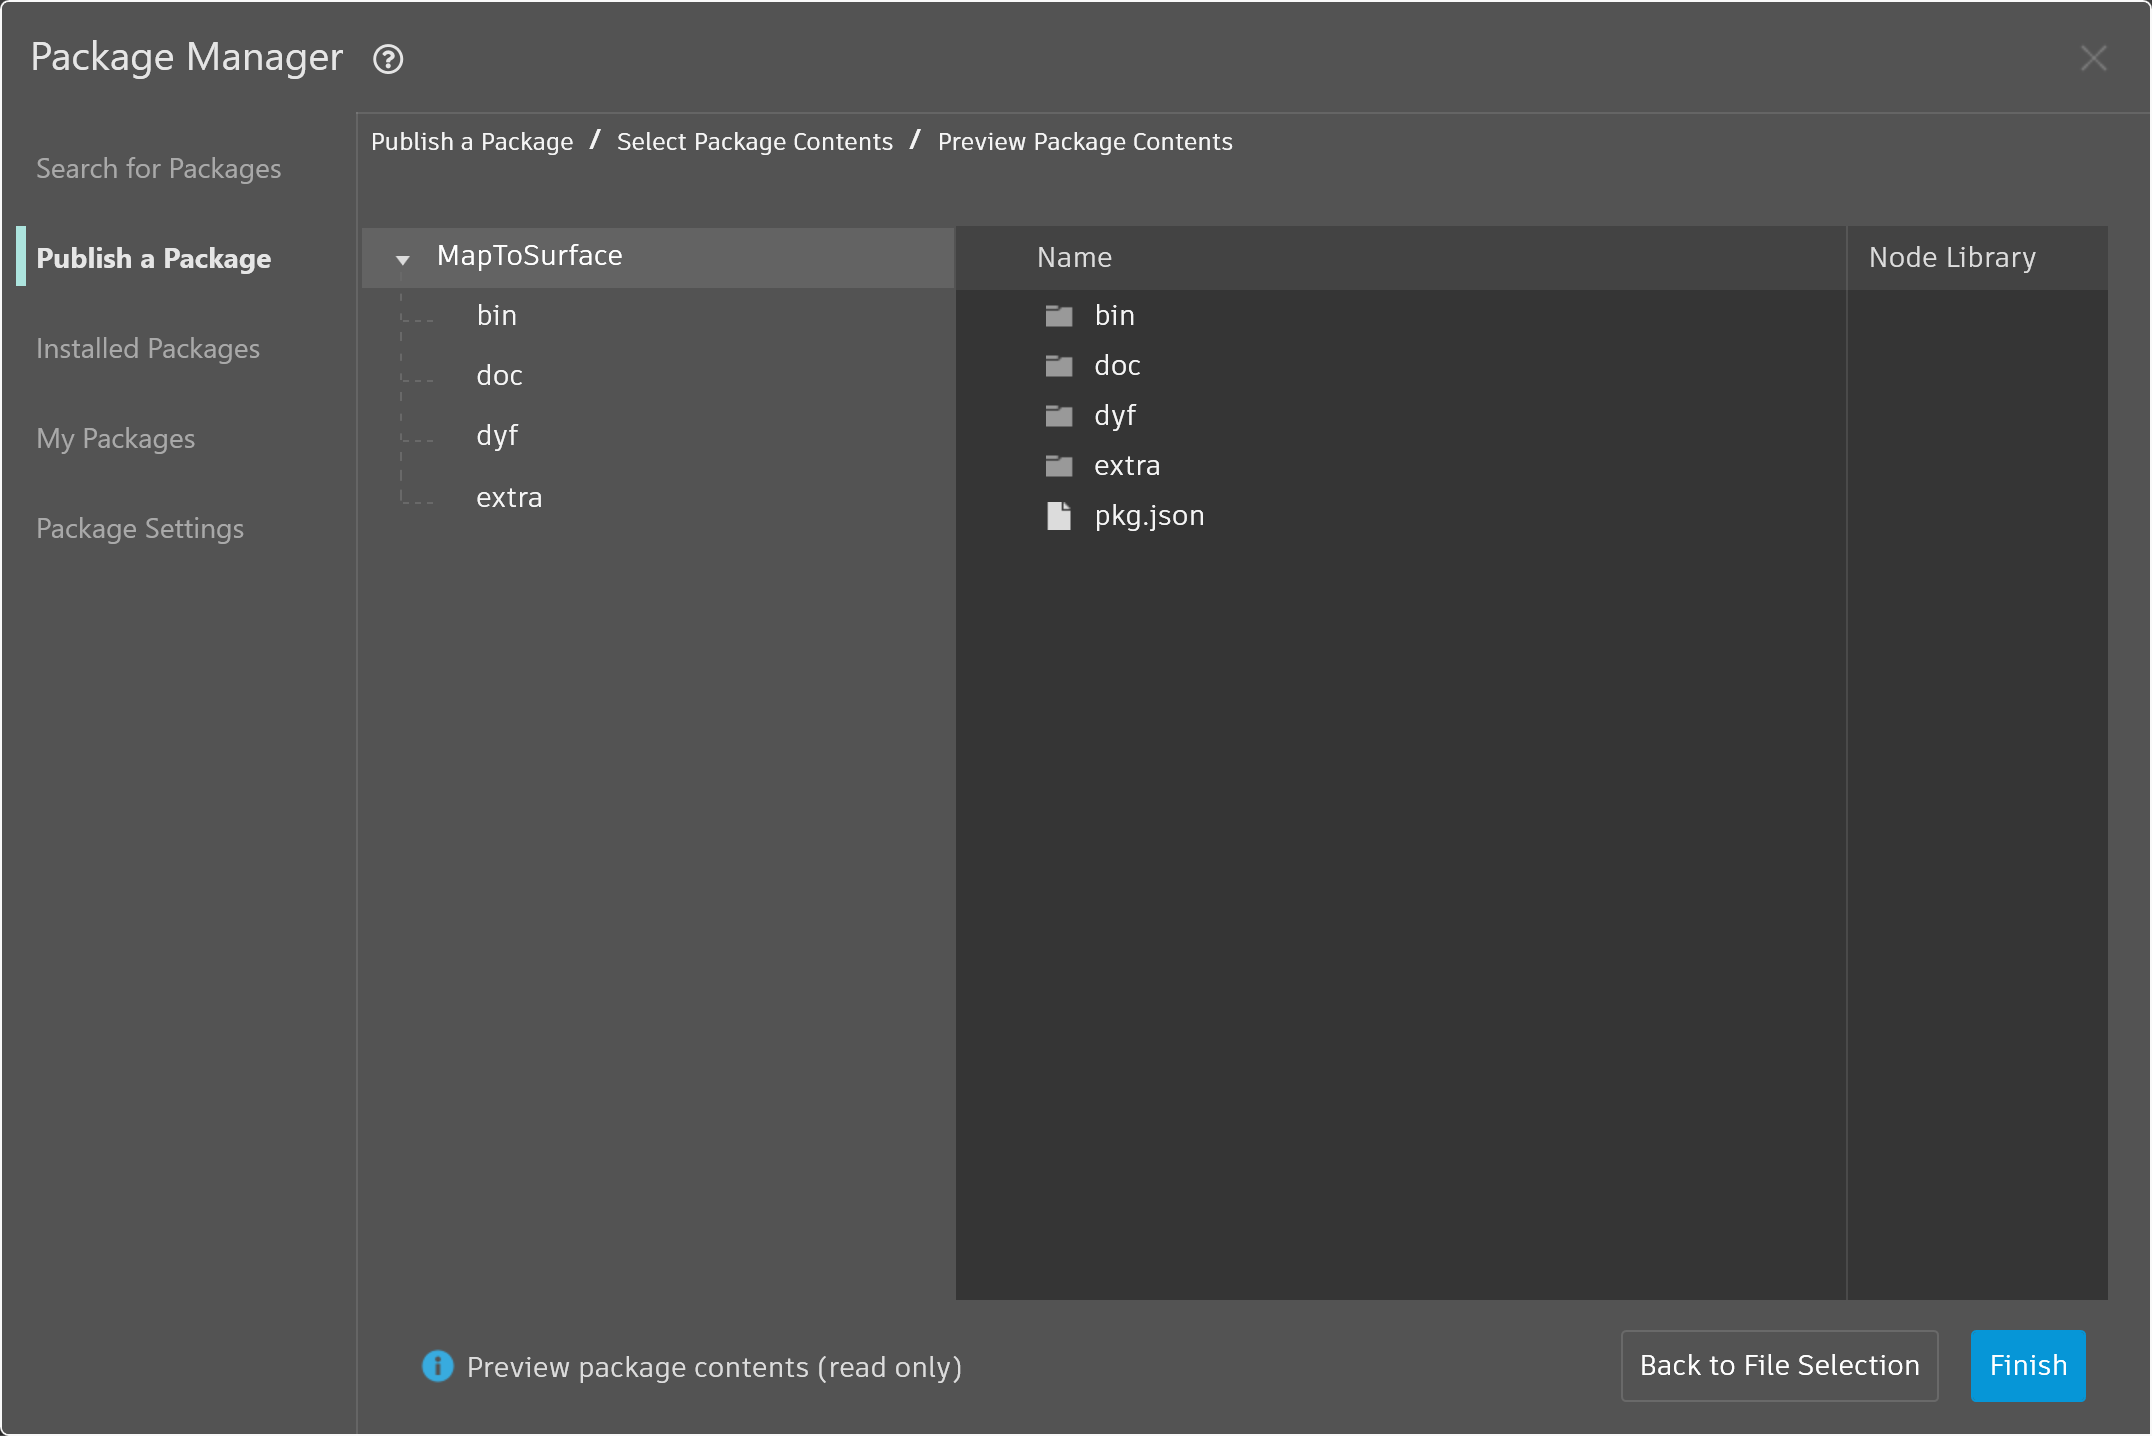Switch to the Installed Packages tab
2152x1436 pixels.
click(148, 349)
